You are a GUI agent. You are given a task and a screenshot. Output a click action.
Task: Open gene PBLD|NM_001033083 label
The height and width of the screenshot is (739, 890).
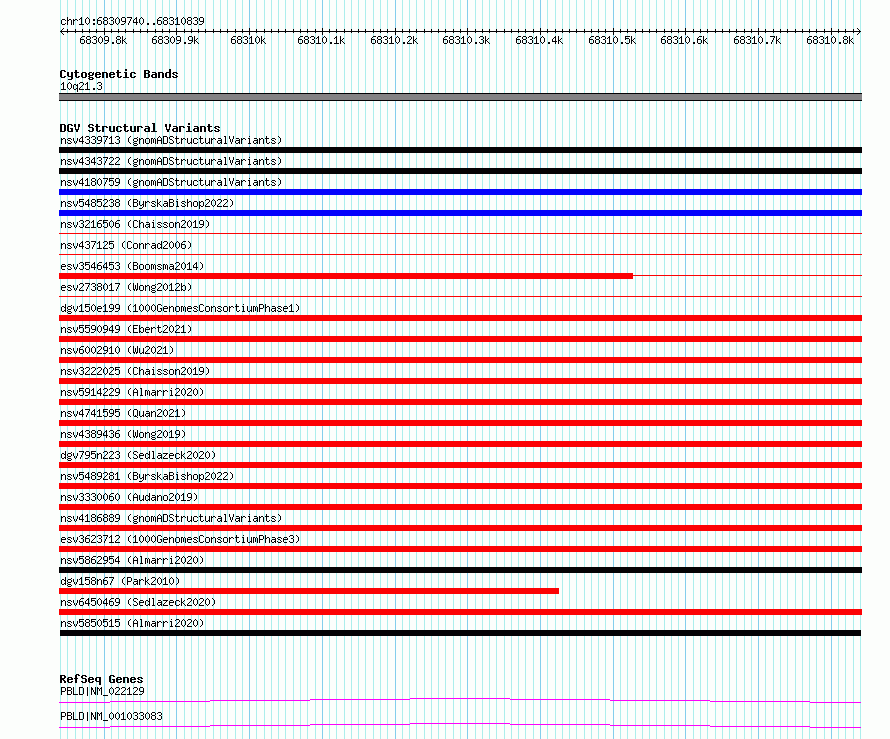pyautogui.click(x=111, y=716)
